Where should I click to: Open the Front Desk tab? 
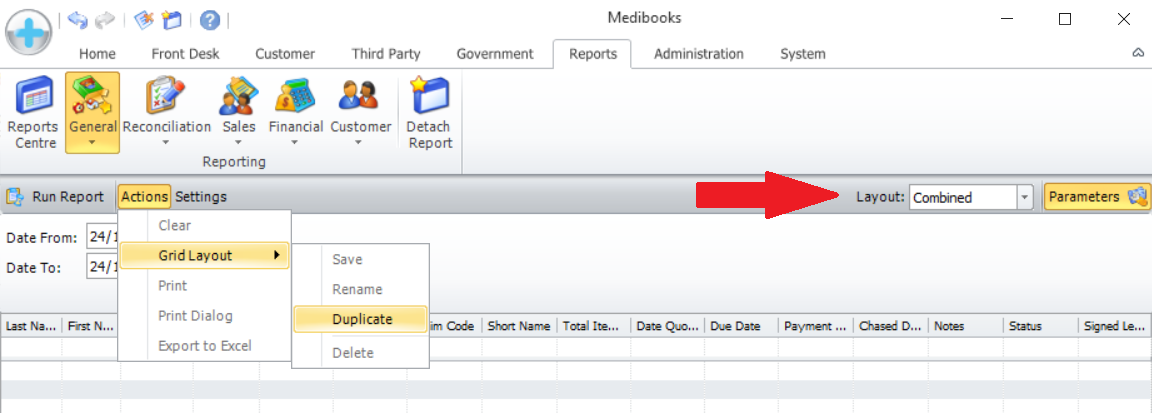tap(185, 54)
